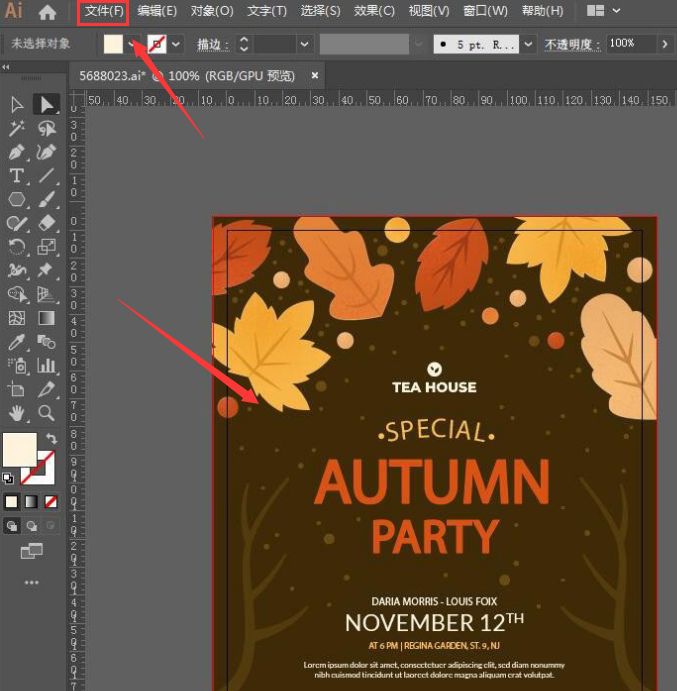Click the 不透明度 opacity label link
The height and width of the screenshot is (691, 677).
coord(572,45)
